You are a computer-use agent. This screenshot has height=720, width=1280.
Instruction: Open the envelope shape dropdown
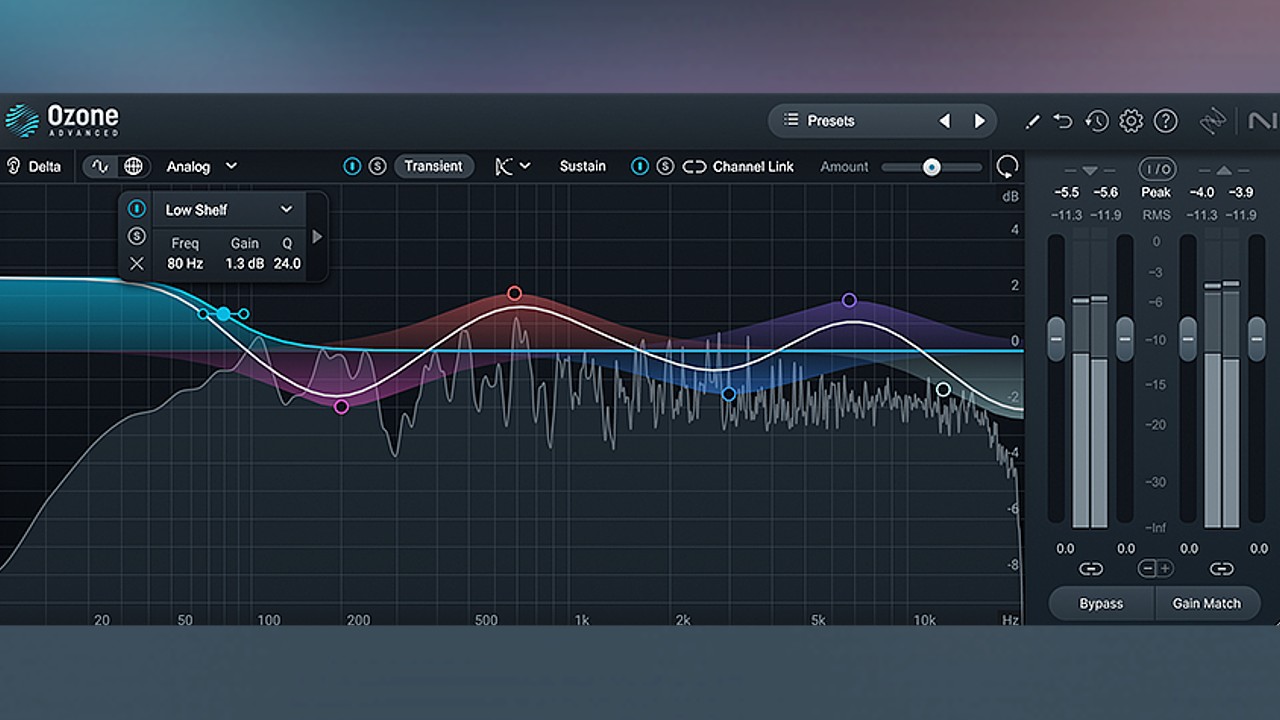click(512, 166)
